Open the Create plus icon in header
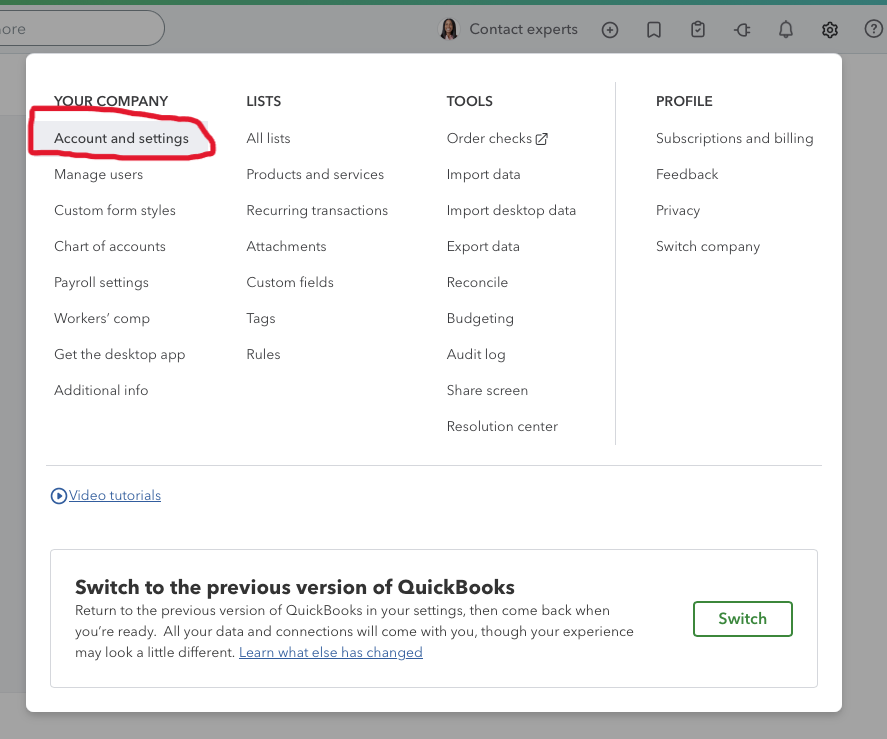 (x=610, y=29)
